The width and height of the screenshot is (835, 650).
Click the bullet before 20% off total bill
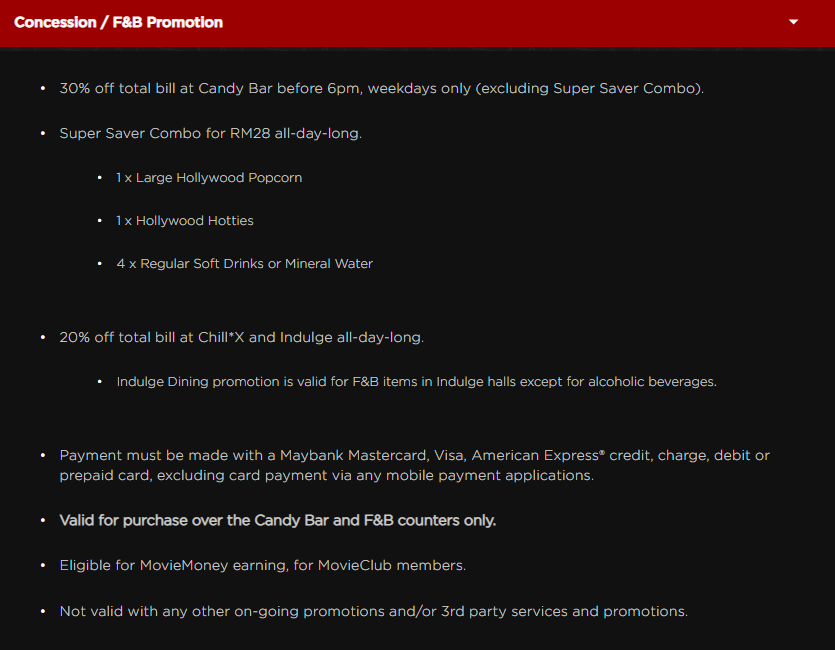click(43, 337)
